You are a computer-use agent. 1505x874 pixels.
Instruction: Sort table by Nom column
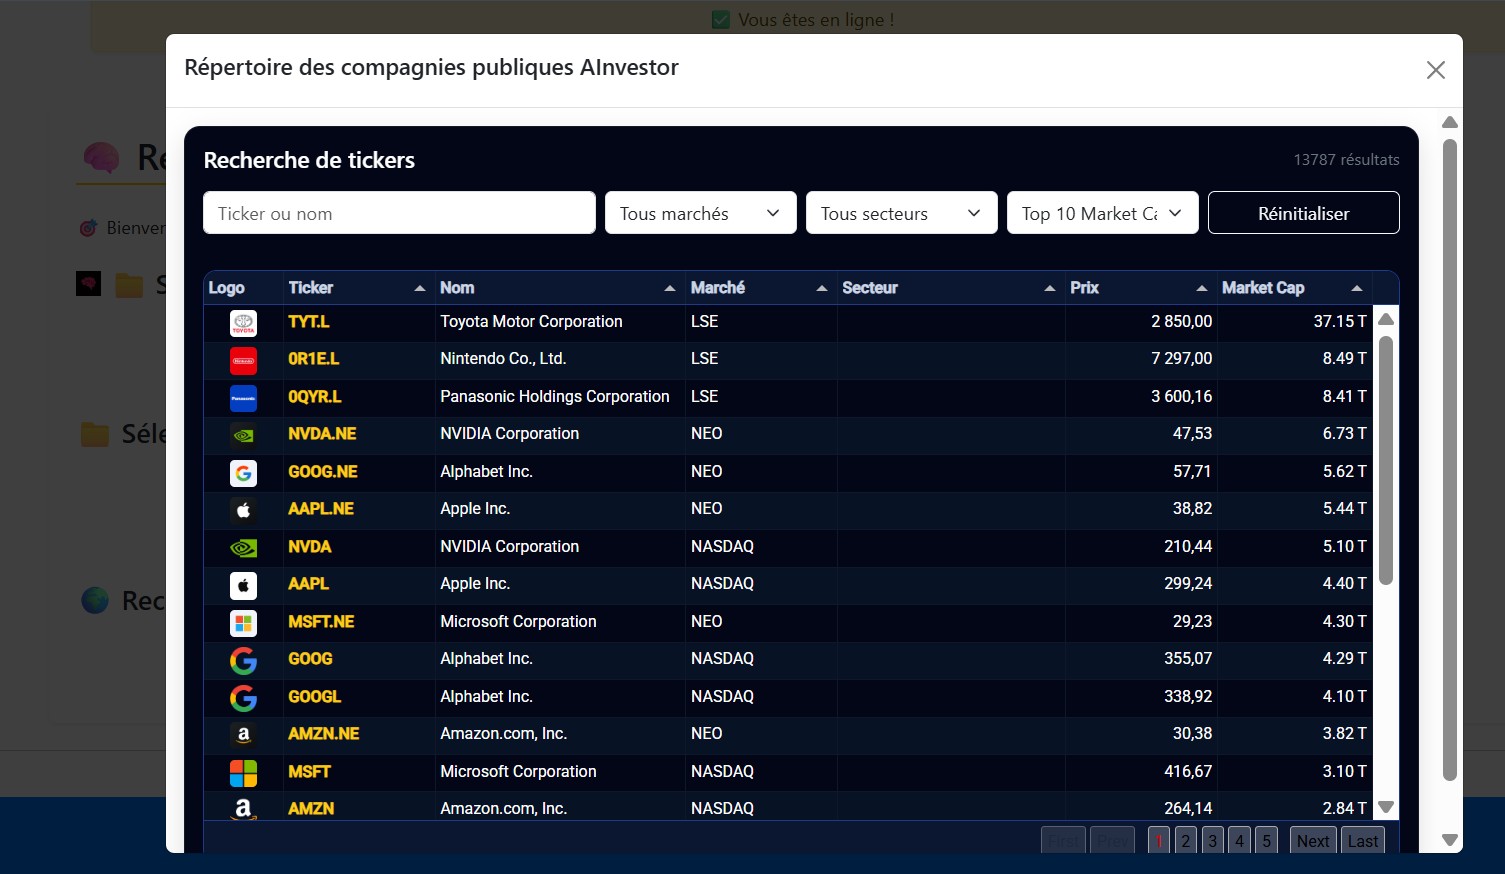[559, 288]
